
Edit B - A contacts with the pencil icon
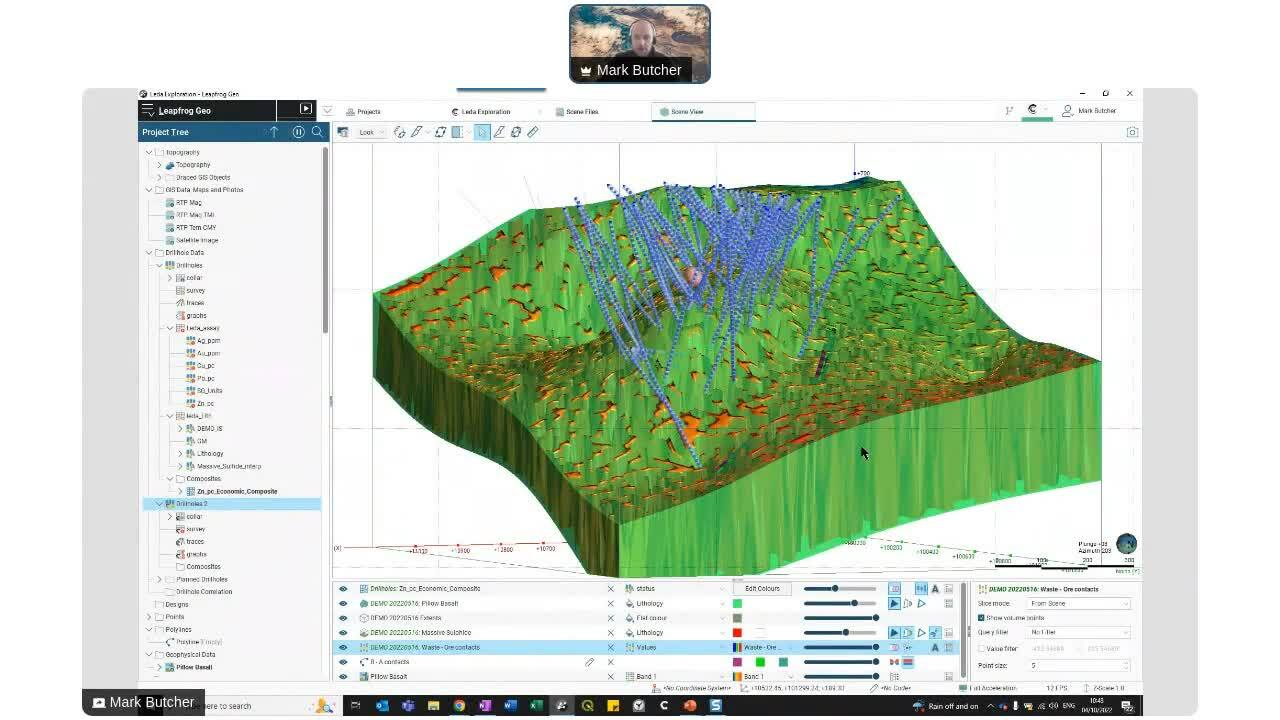tap(590, 662)
